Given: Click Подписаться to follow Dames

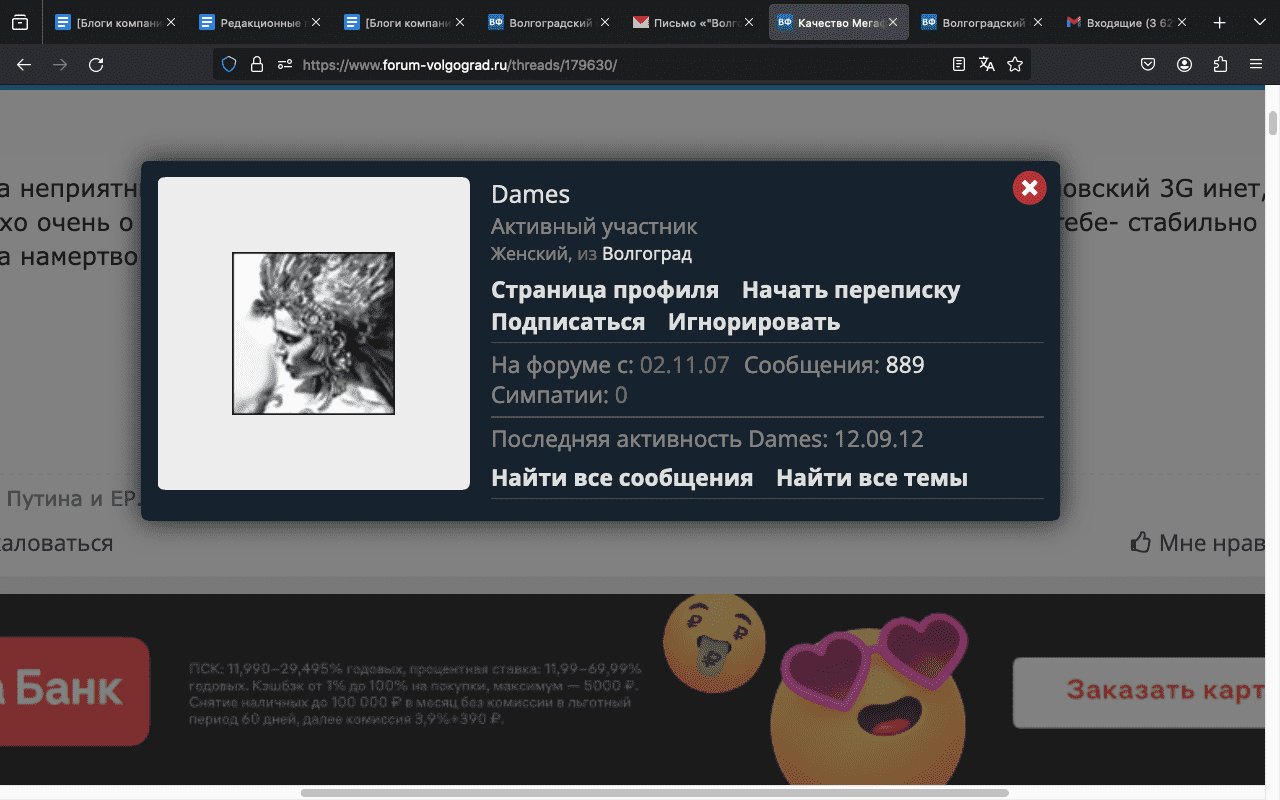Looking at the screenshot, I should click(567, 322).
